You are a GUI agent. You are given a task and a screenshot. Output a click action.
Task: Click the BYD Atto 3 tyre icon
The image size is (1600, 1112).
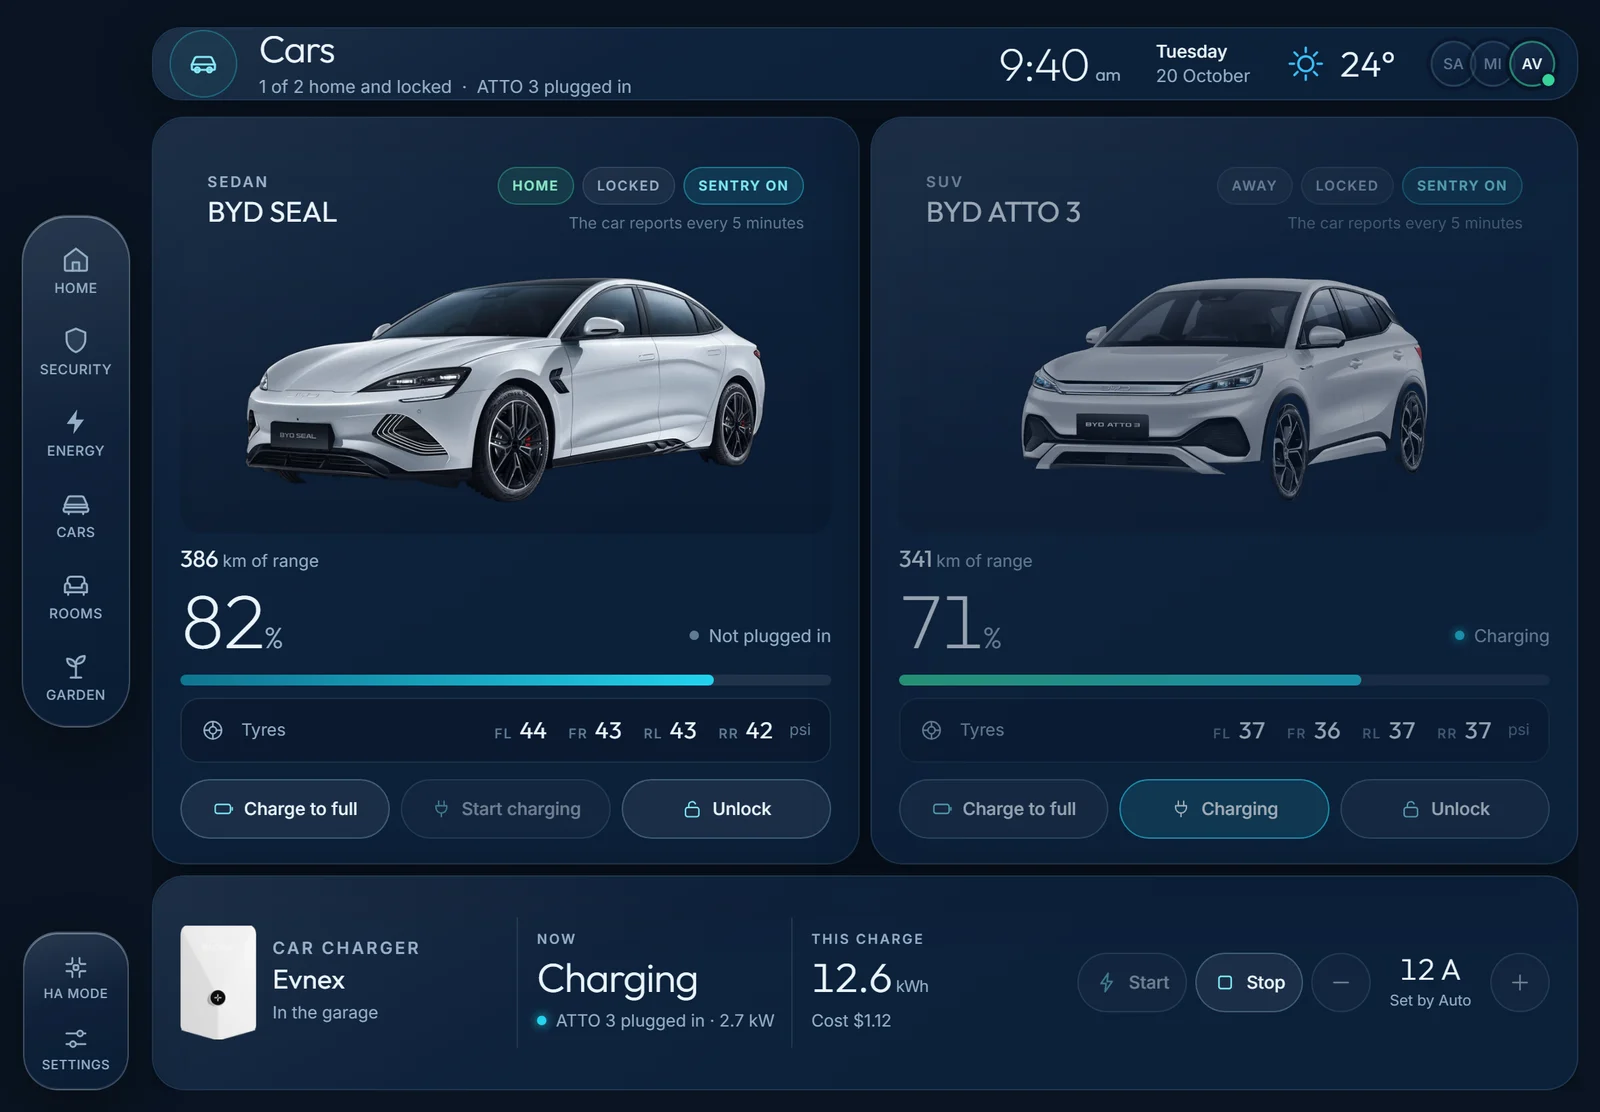(931, 730)
